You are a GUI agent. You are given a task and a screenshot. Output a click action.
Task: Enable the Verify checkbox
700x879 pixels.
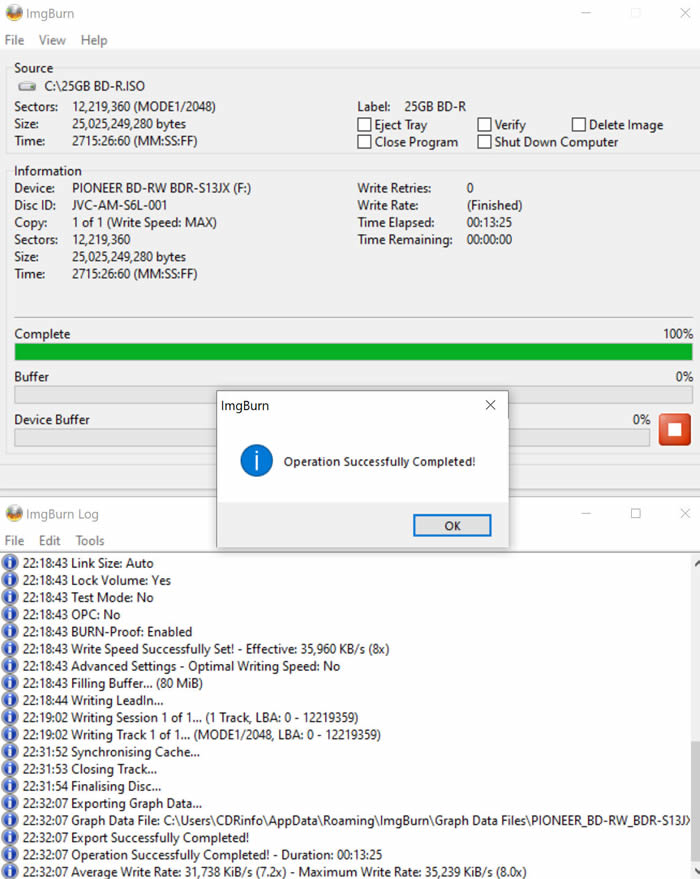484,125
